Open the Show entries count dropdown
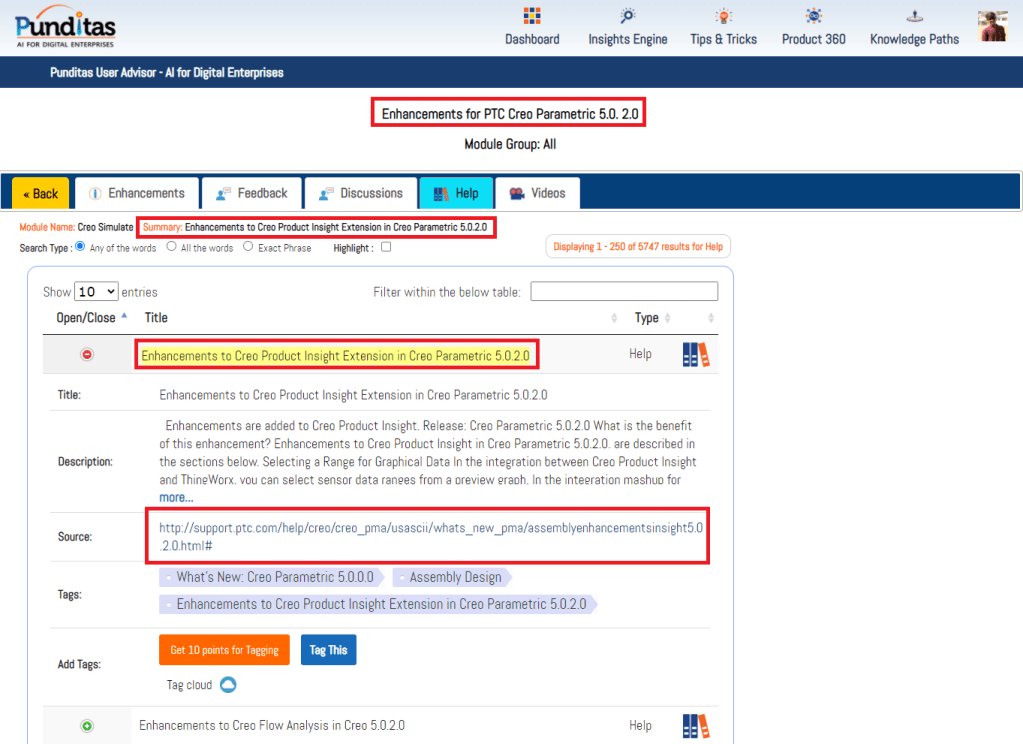 [x=96, y=292]
